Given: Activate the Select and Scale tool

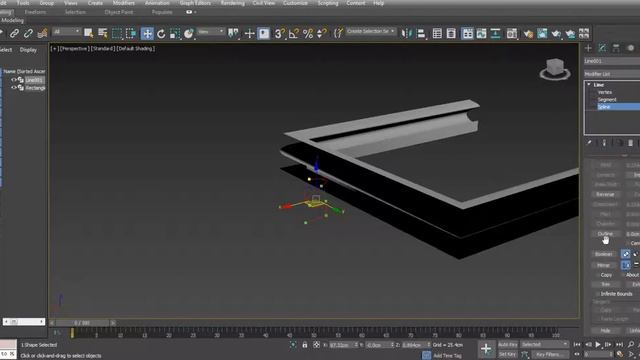Looking at the screenshot, I should coord(175,33).
